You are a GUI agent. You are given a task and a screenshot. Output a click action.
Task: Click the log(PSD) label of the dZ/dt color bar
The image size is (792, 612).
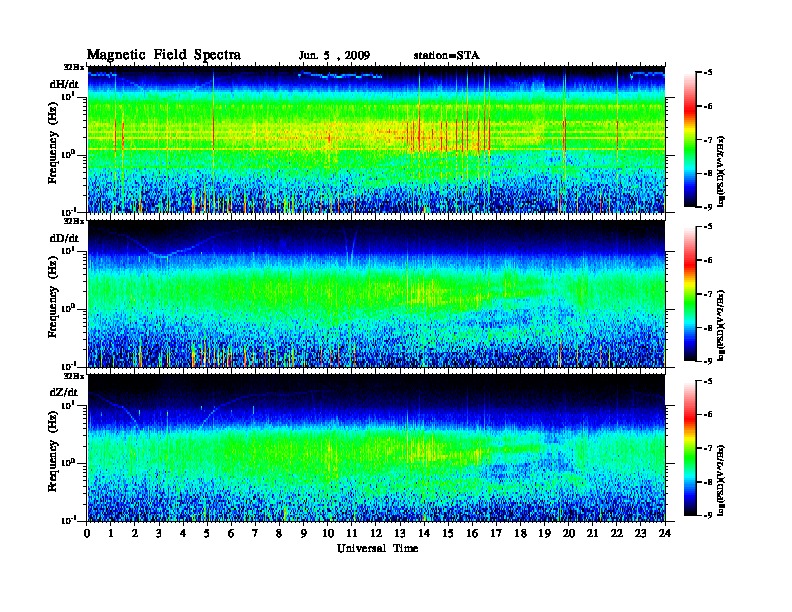click(x=721, y=480)
